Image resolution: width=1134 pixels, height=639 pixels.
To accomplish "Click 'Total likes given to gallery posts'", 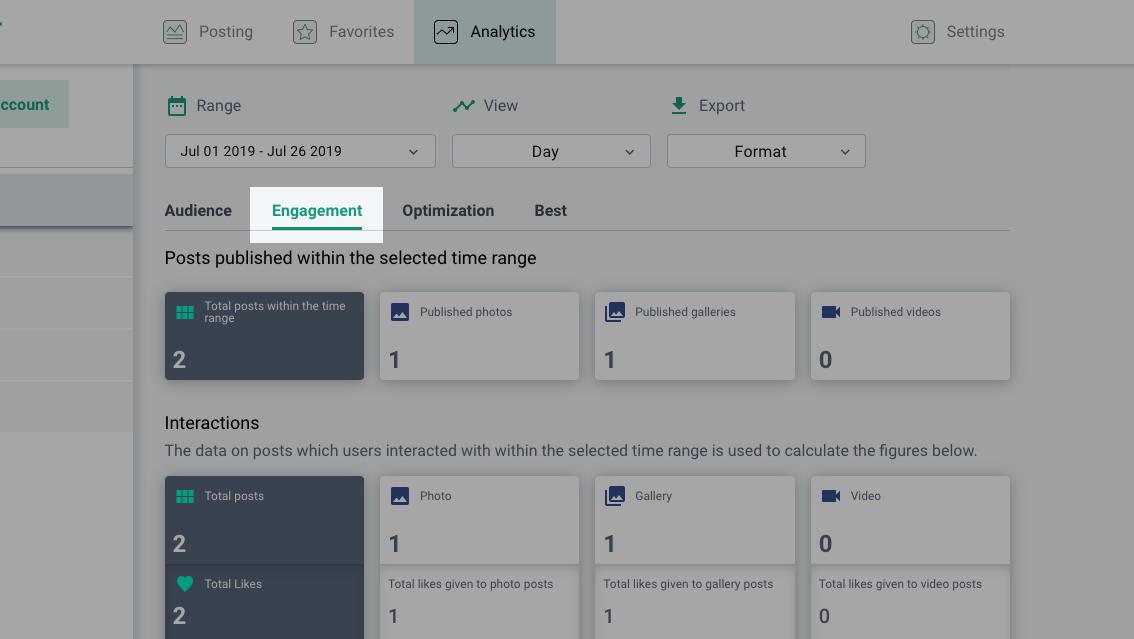I will point(688,584).
